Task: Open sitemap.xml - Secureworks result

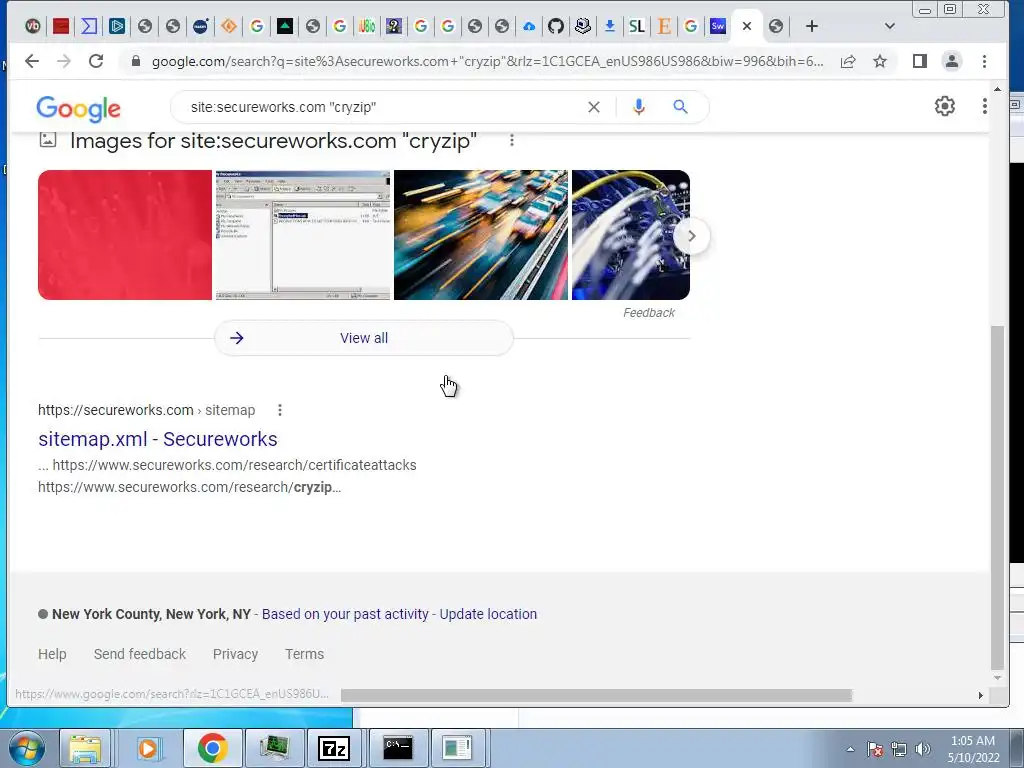Action: (x=157, y=439)
